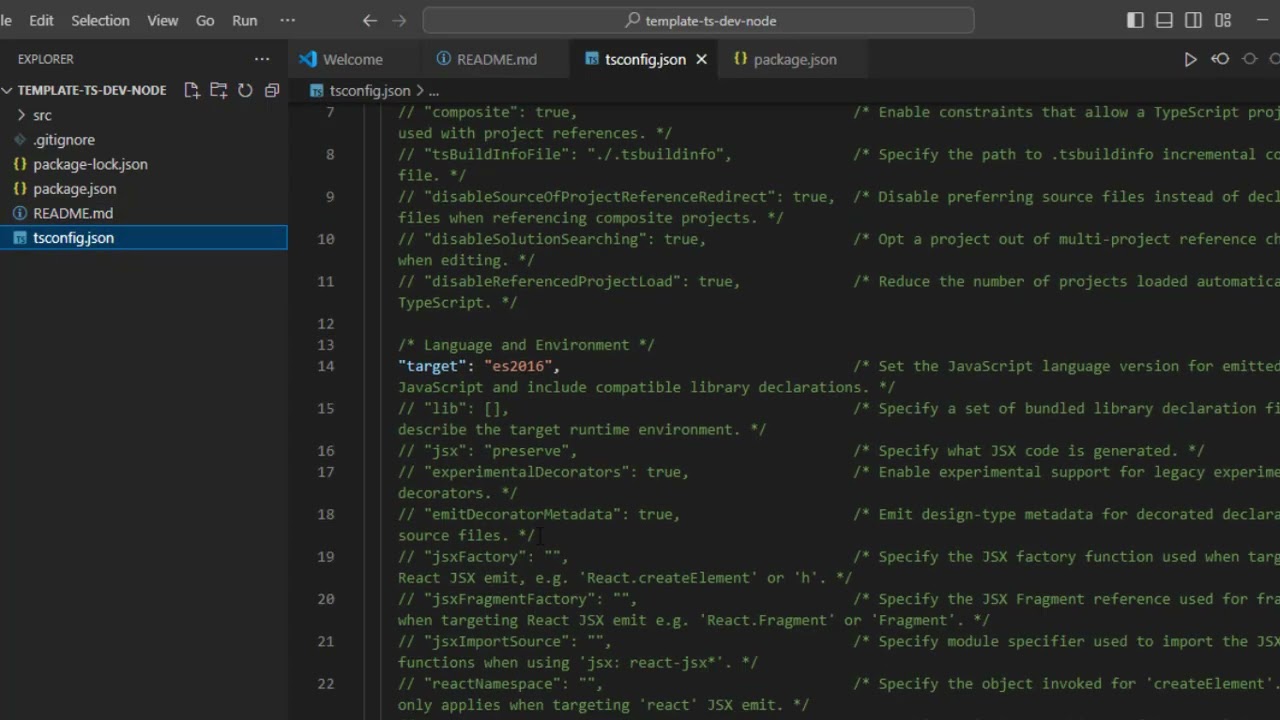This screenshot has height=720, width=1280.
Task: Click the VS Code logo on Welcome tab
Action: pyautogui.click(x=307, y=59)
